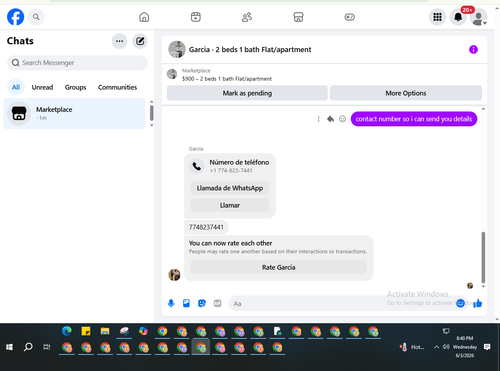
Task: Focus the Search Messenger field
Action: [77, 63]
